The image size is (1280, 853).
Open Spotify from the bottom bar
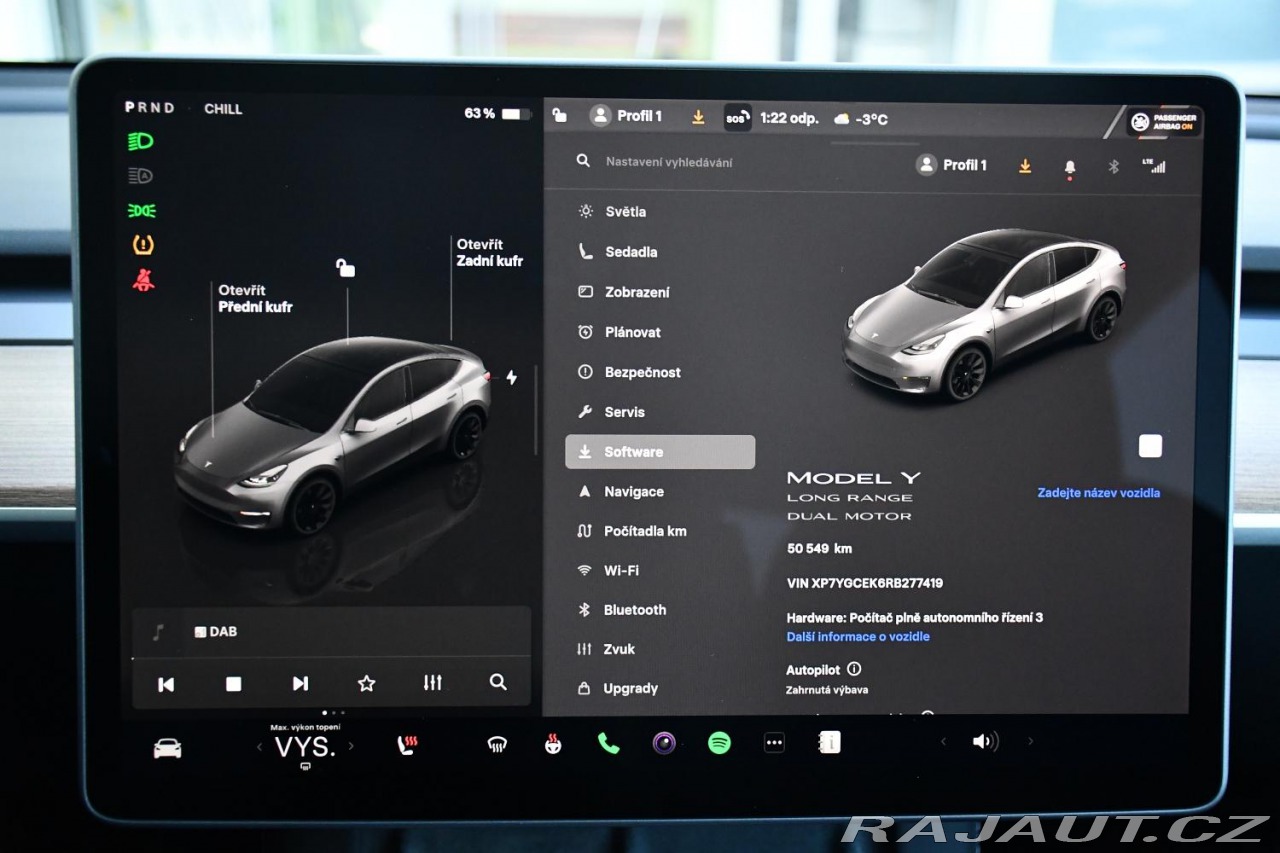(x=719, y=743)
